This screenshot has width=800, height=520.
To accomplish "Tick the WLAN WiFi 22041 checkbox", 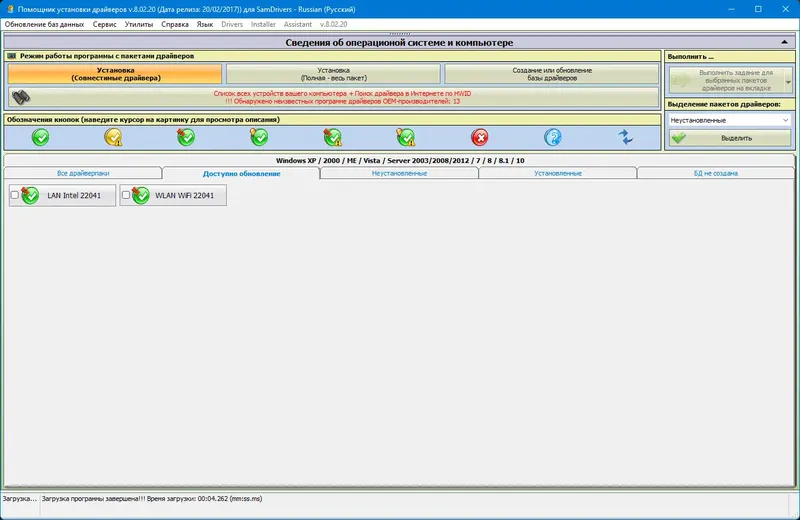I will point(126,195).
